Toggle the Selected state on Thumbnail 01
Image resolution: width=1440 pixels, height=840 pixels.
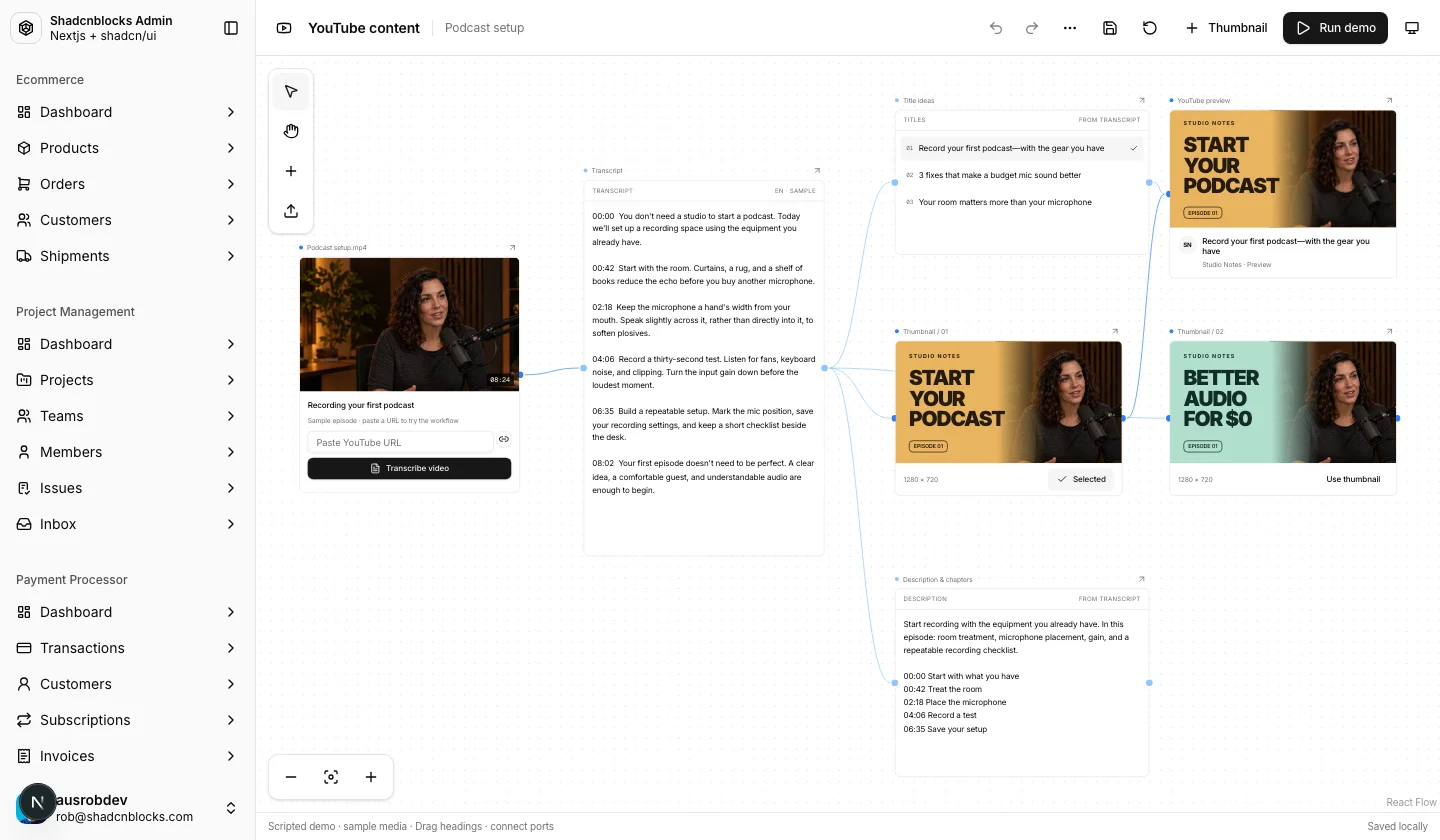(x=1081, y=480)
